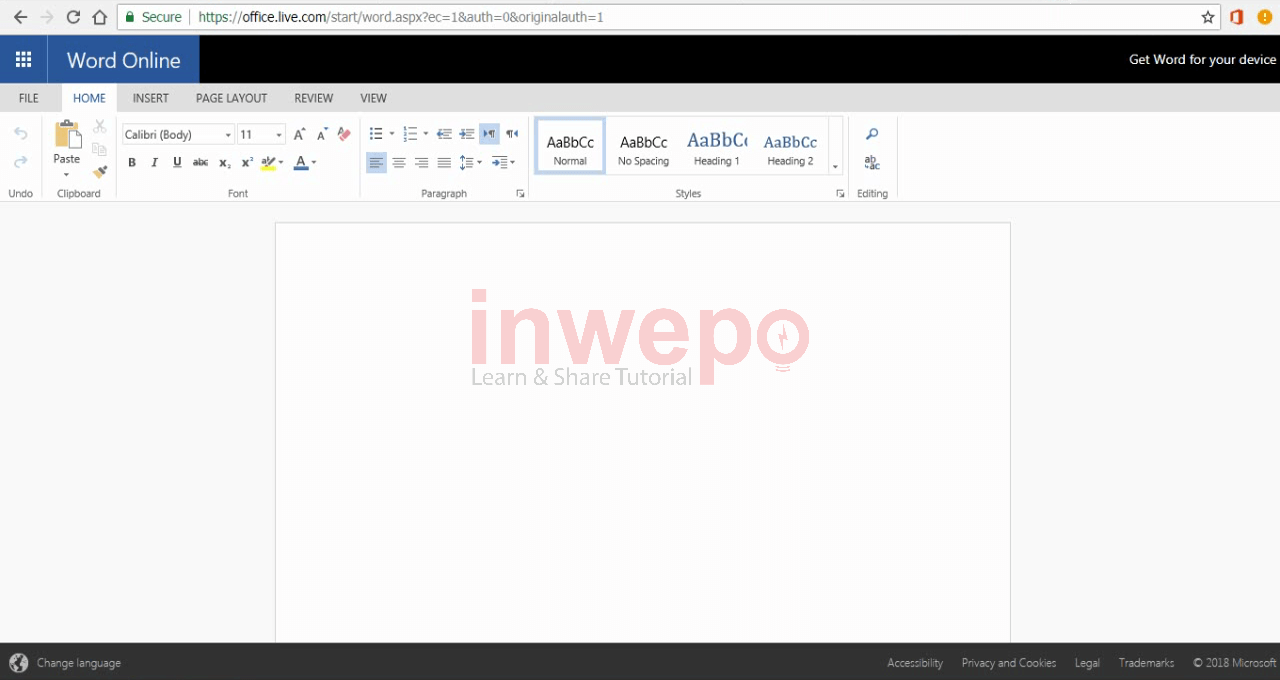Open the font size 11 dropdown

click(279, 135)
